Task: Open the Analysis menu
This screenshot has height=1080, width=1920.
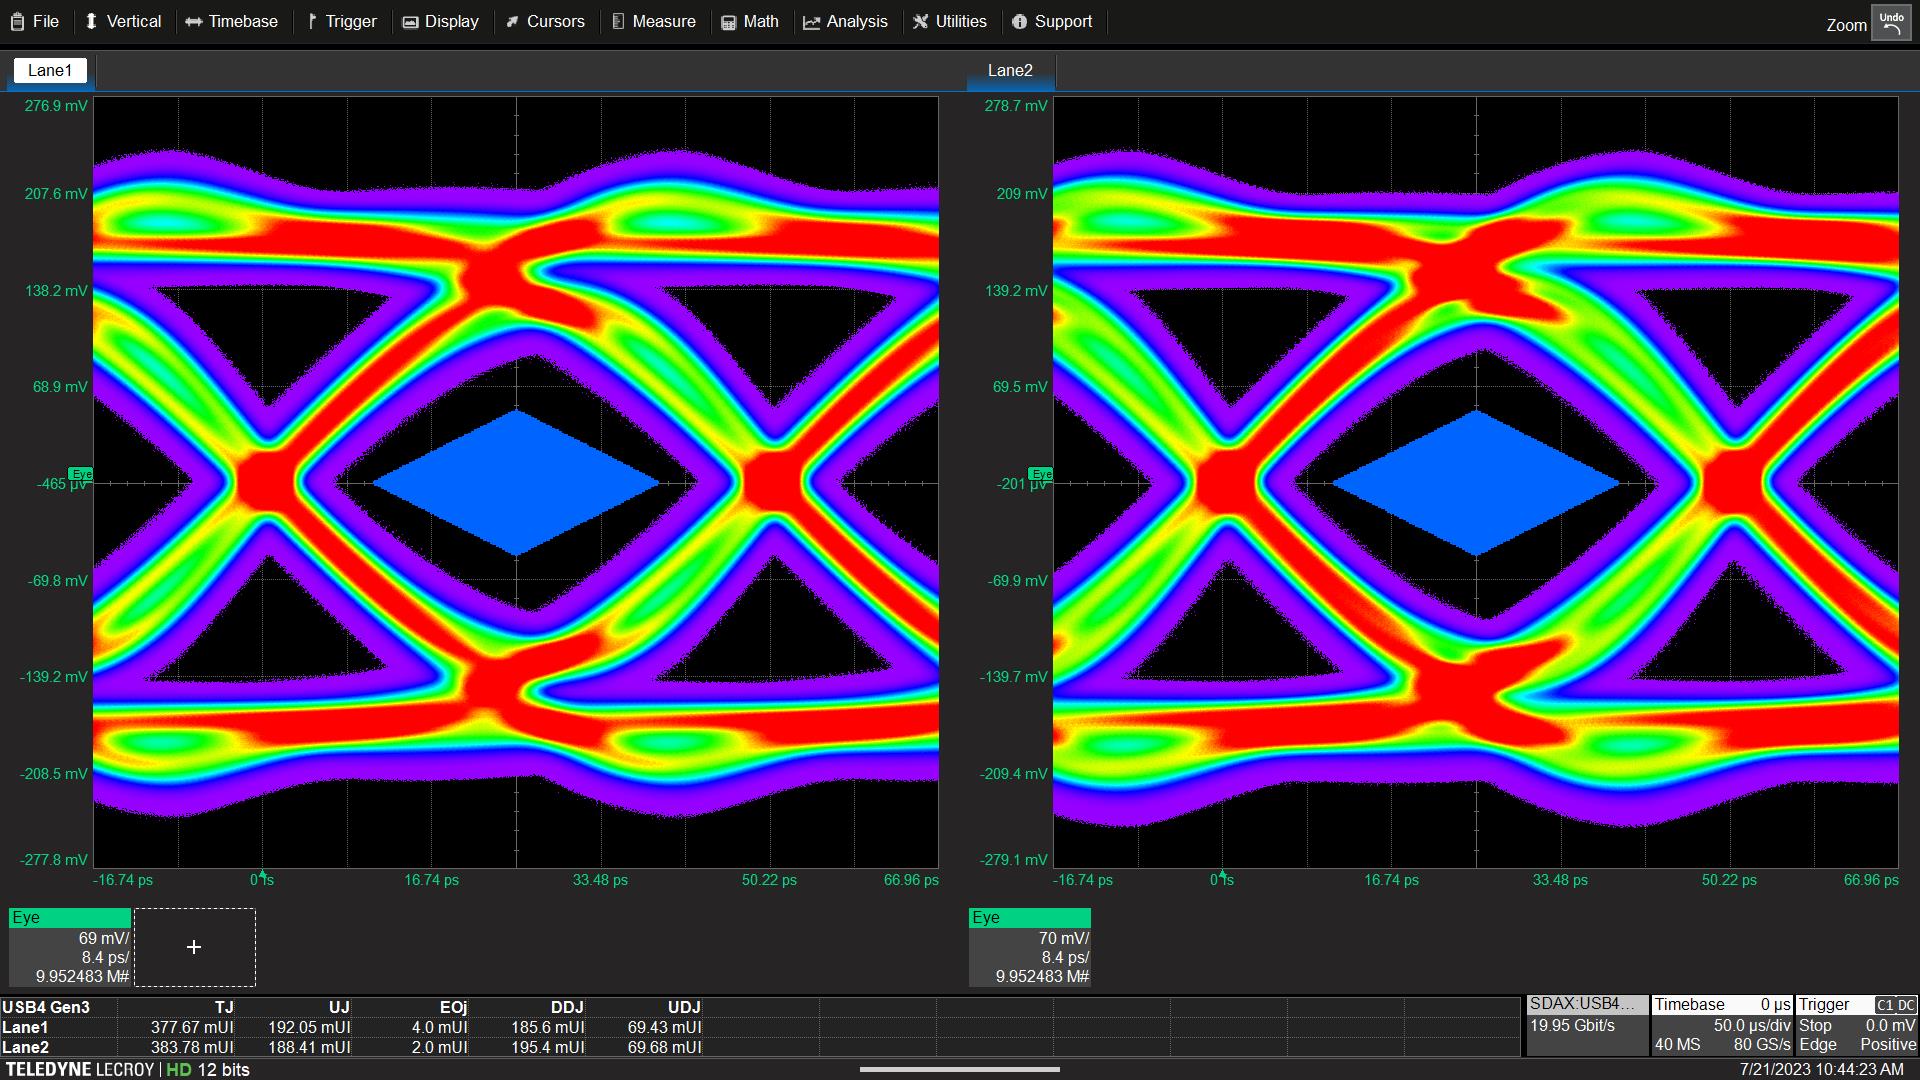Action: pyautogui.click(x=845, y=21)
